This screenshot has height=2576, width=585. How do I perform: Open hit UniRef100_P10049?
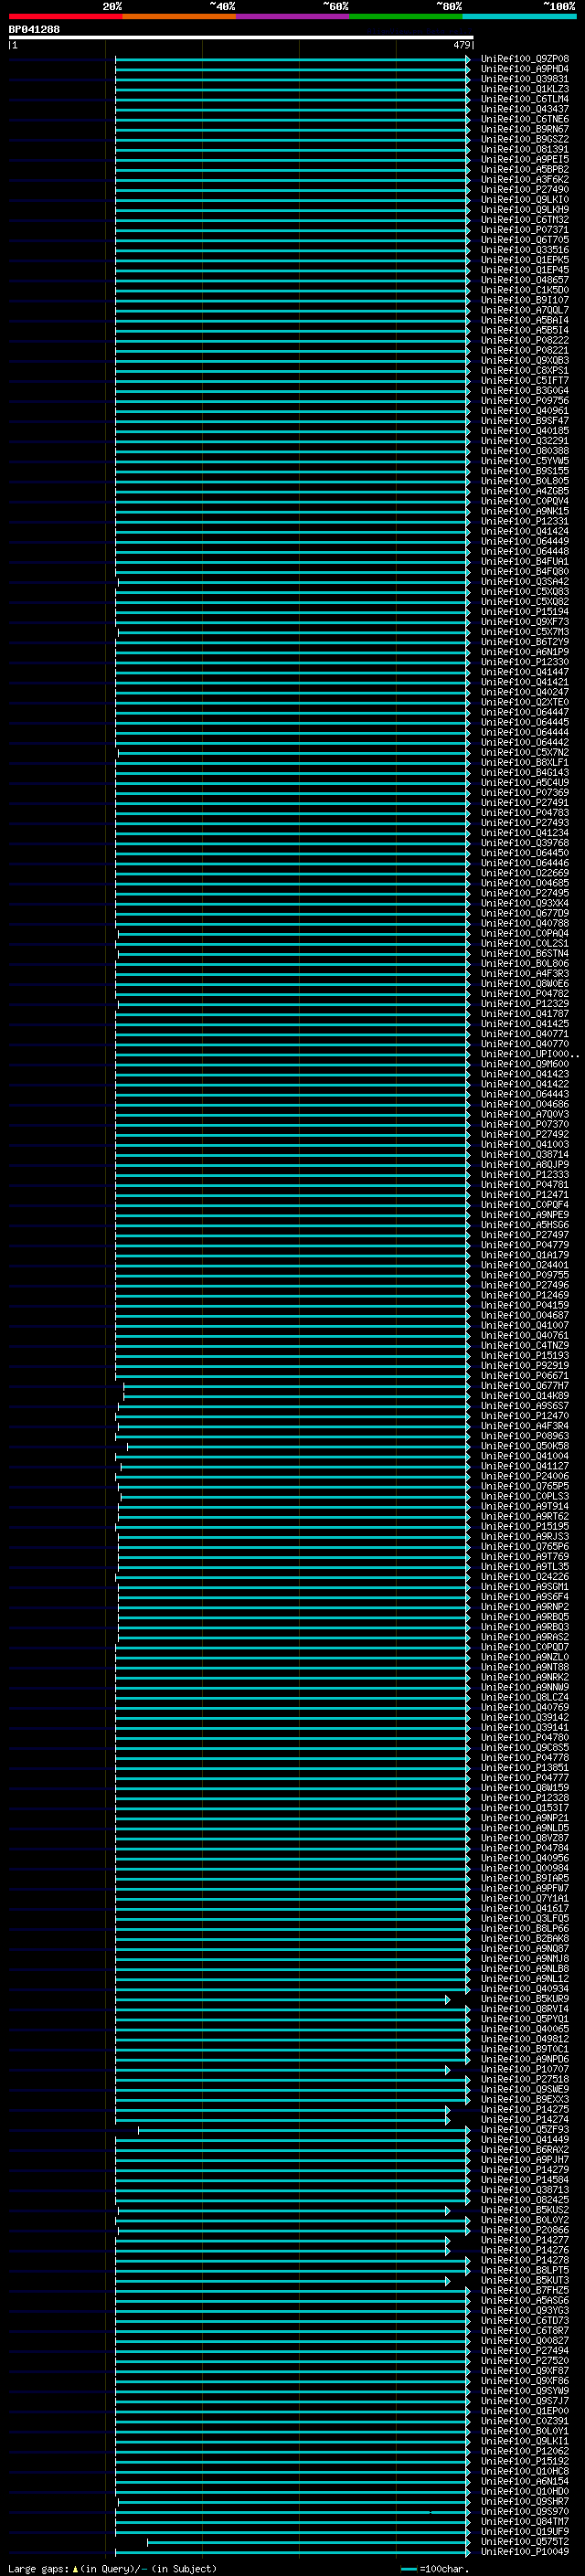(525, 2551)
